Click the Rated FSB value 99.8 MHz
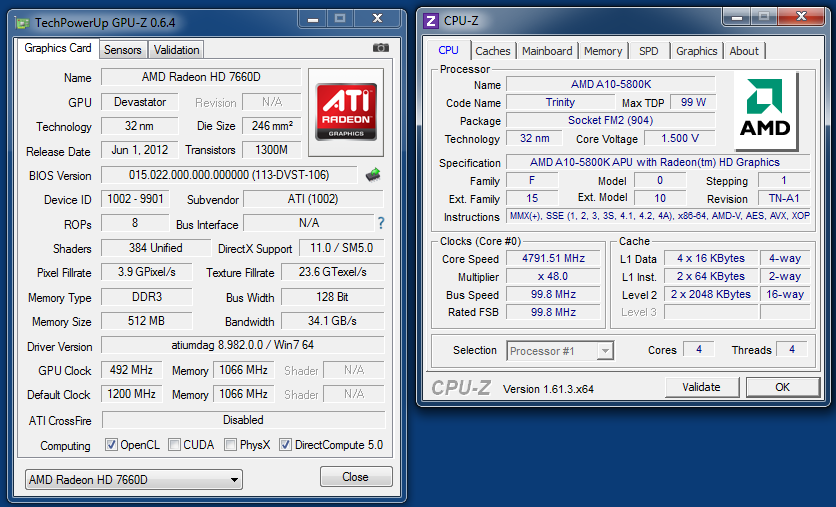 tap(553, 312)
